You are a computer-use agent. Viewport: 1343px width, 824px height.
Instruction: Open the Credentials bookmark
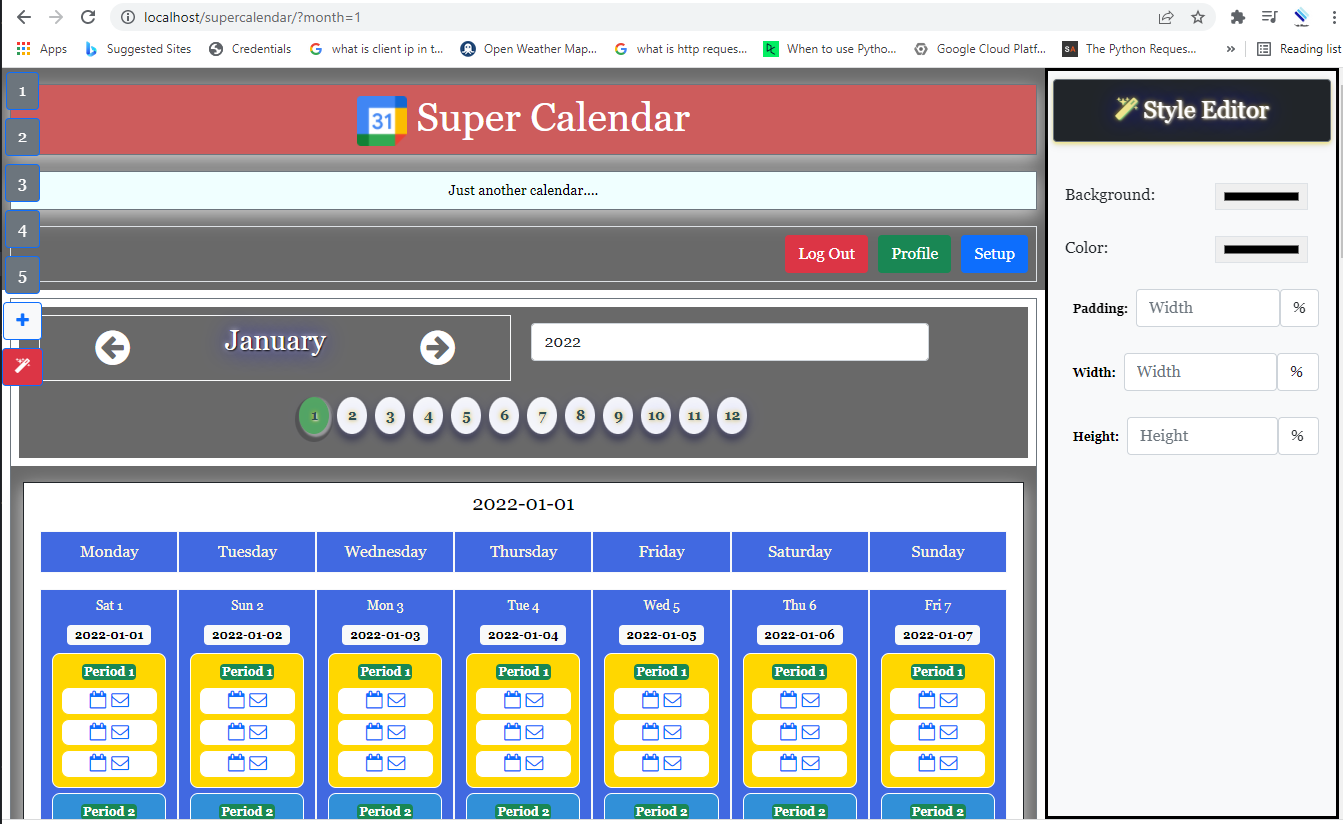click(250, 48)
